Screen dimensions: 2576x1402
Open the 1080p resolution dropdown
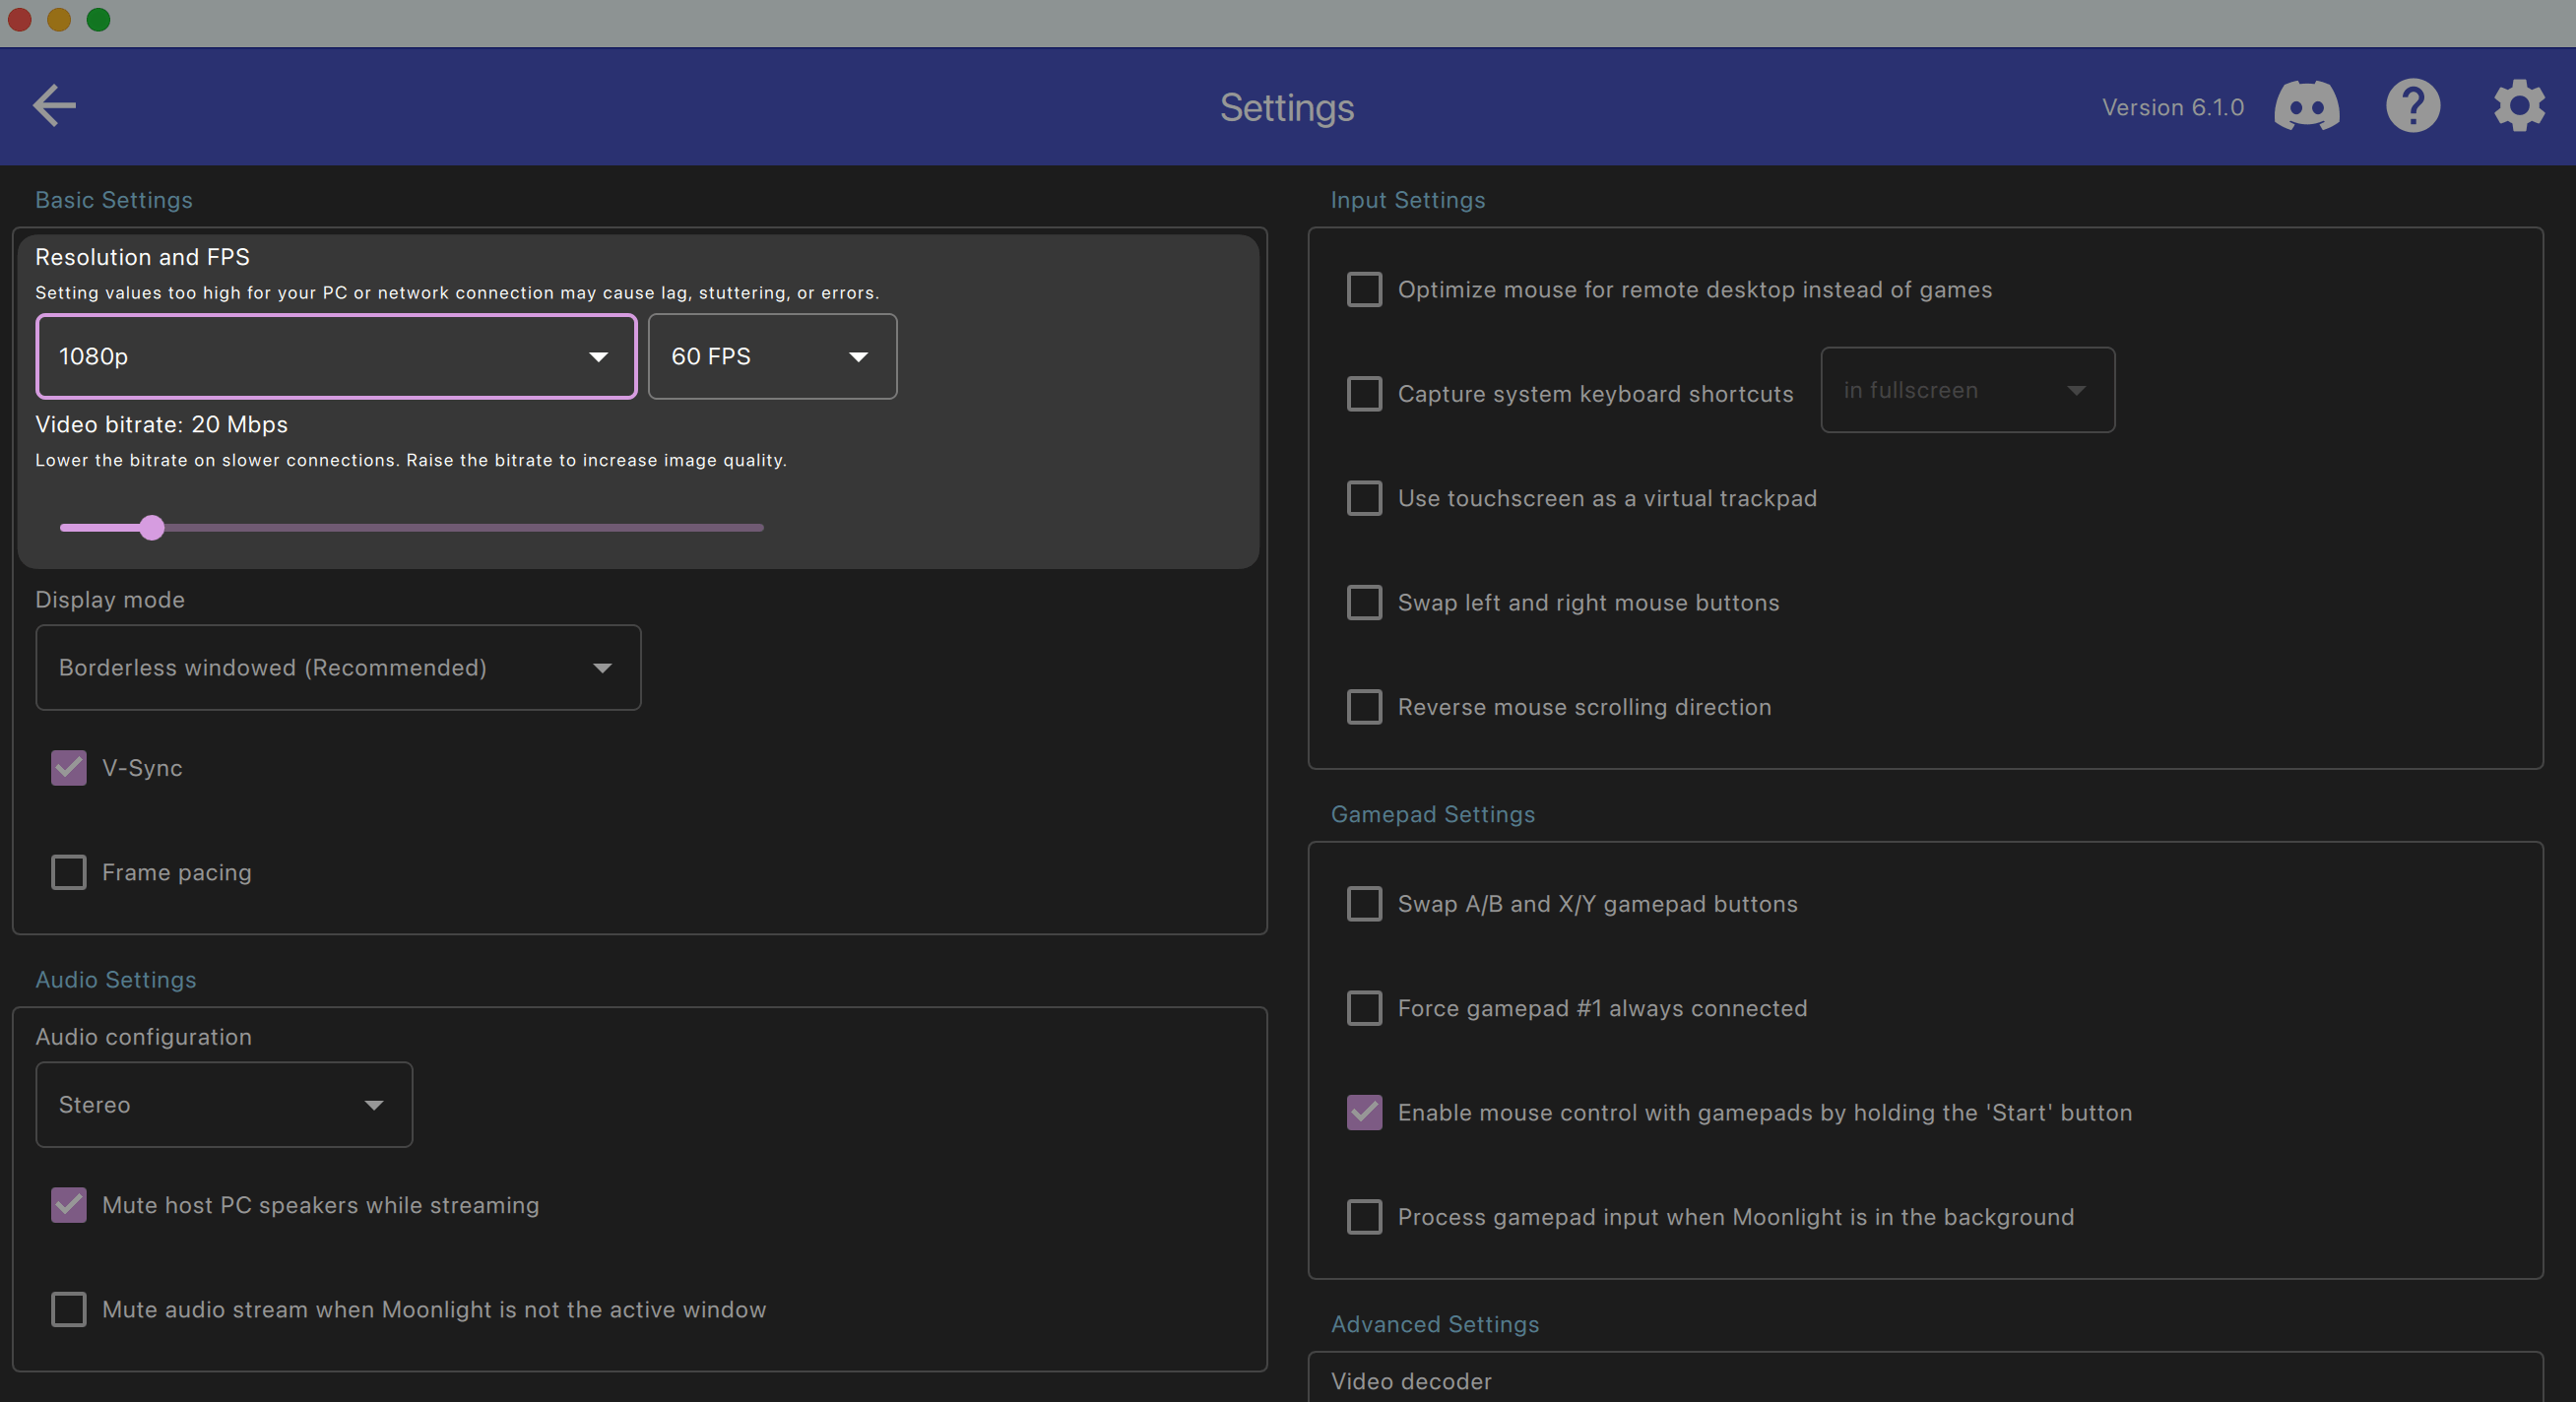point(336,357)
